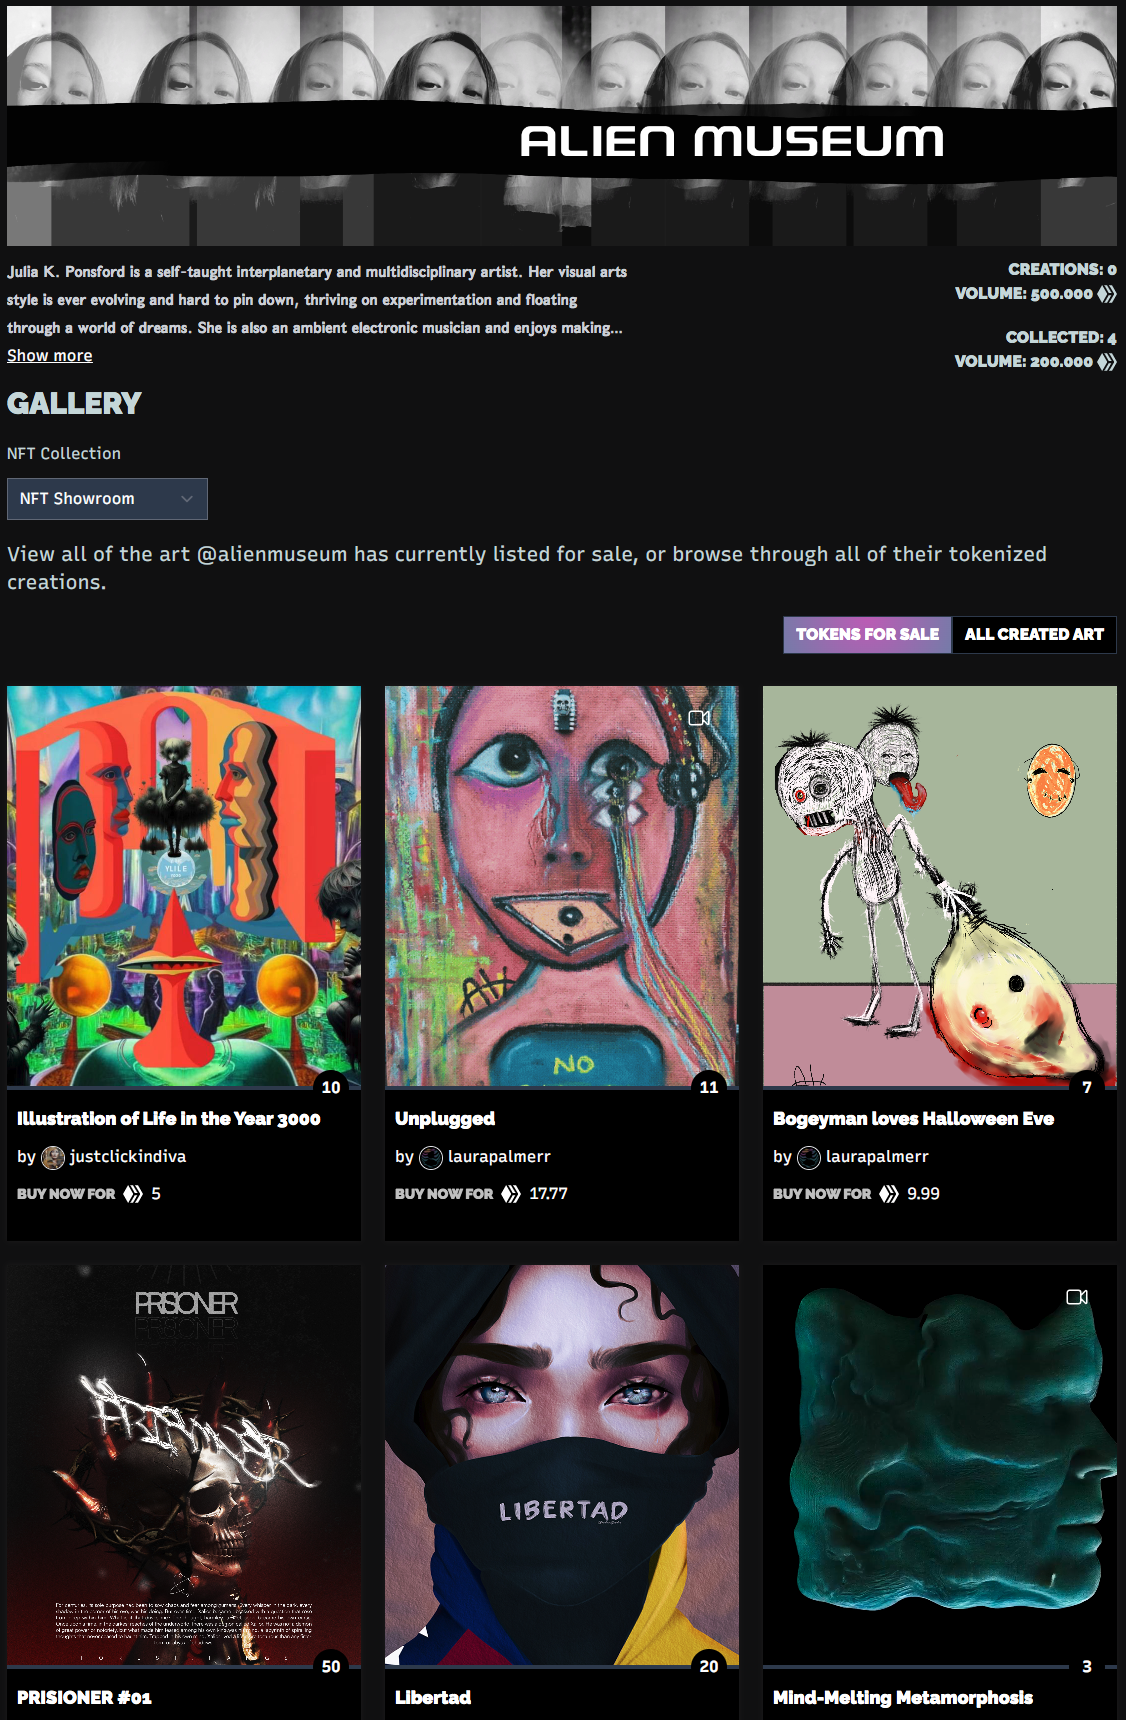Click laurapalmerr avatar under Bogeyman artwork
This screenshot has height=1720, width=1126.
tap(809, 1158)
